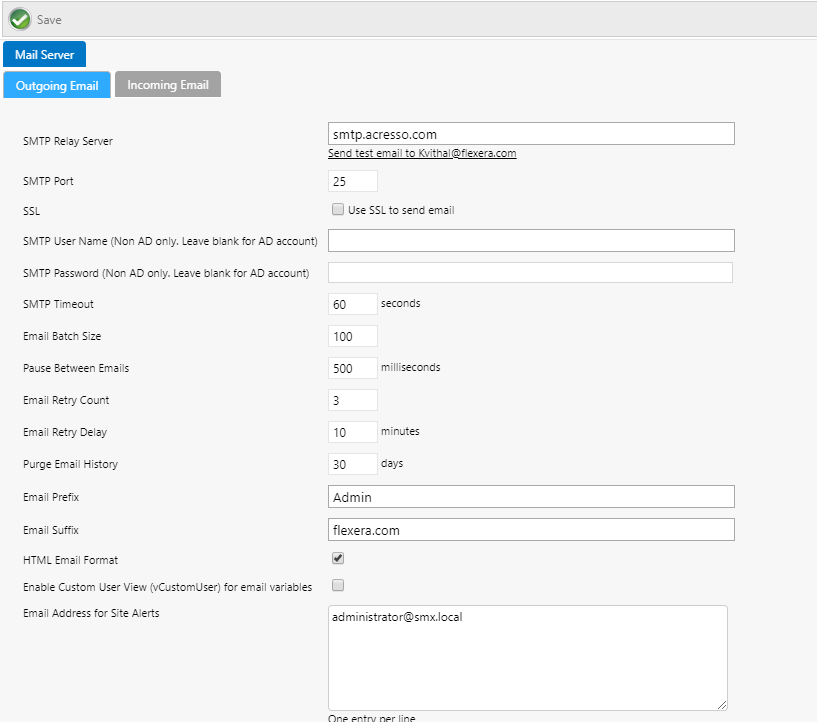Select the Outgoing Email tab
This screenshot has width=817, height=722.
(x=57, y=86)
